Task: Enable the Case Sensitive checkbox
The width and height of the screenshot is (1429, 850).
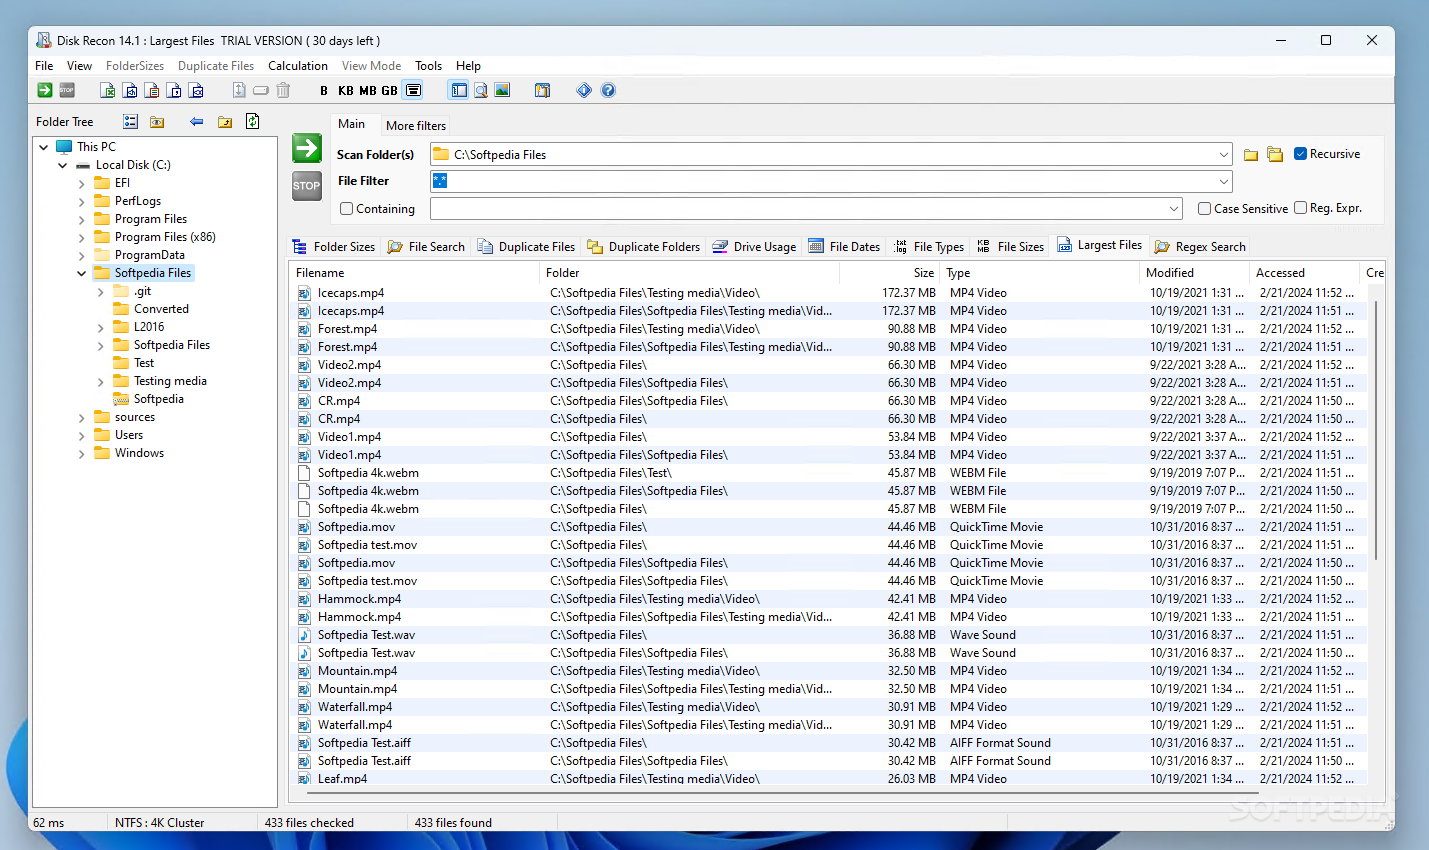Action: (x=1205, y=209)
